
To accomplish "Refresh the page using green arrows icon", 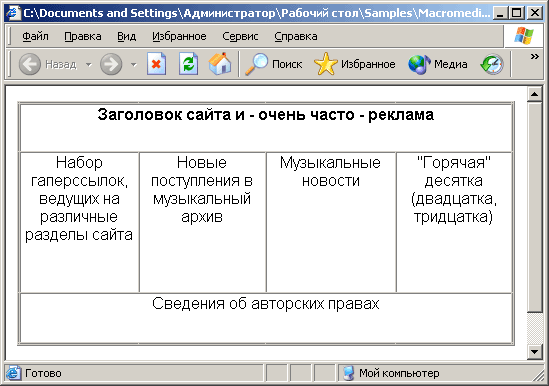I will [x=188, y=64].
